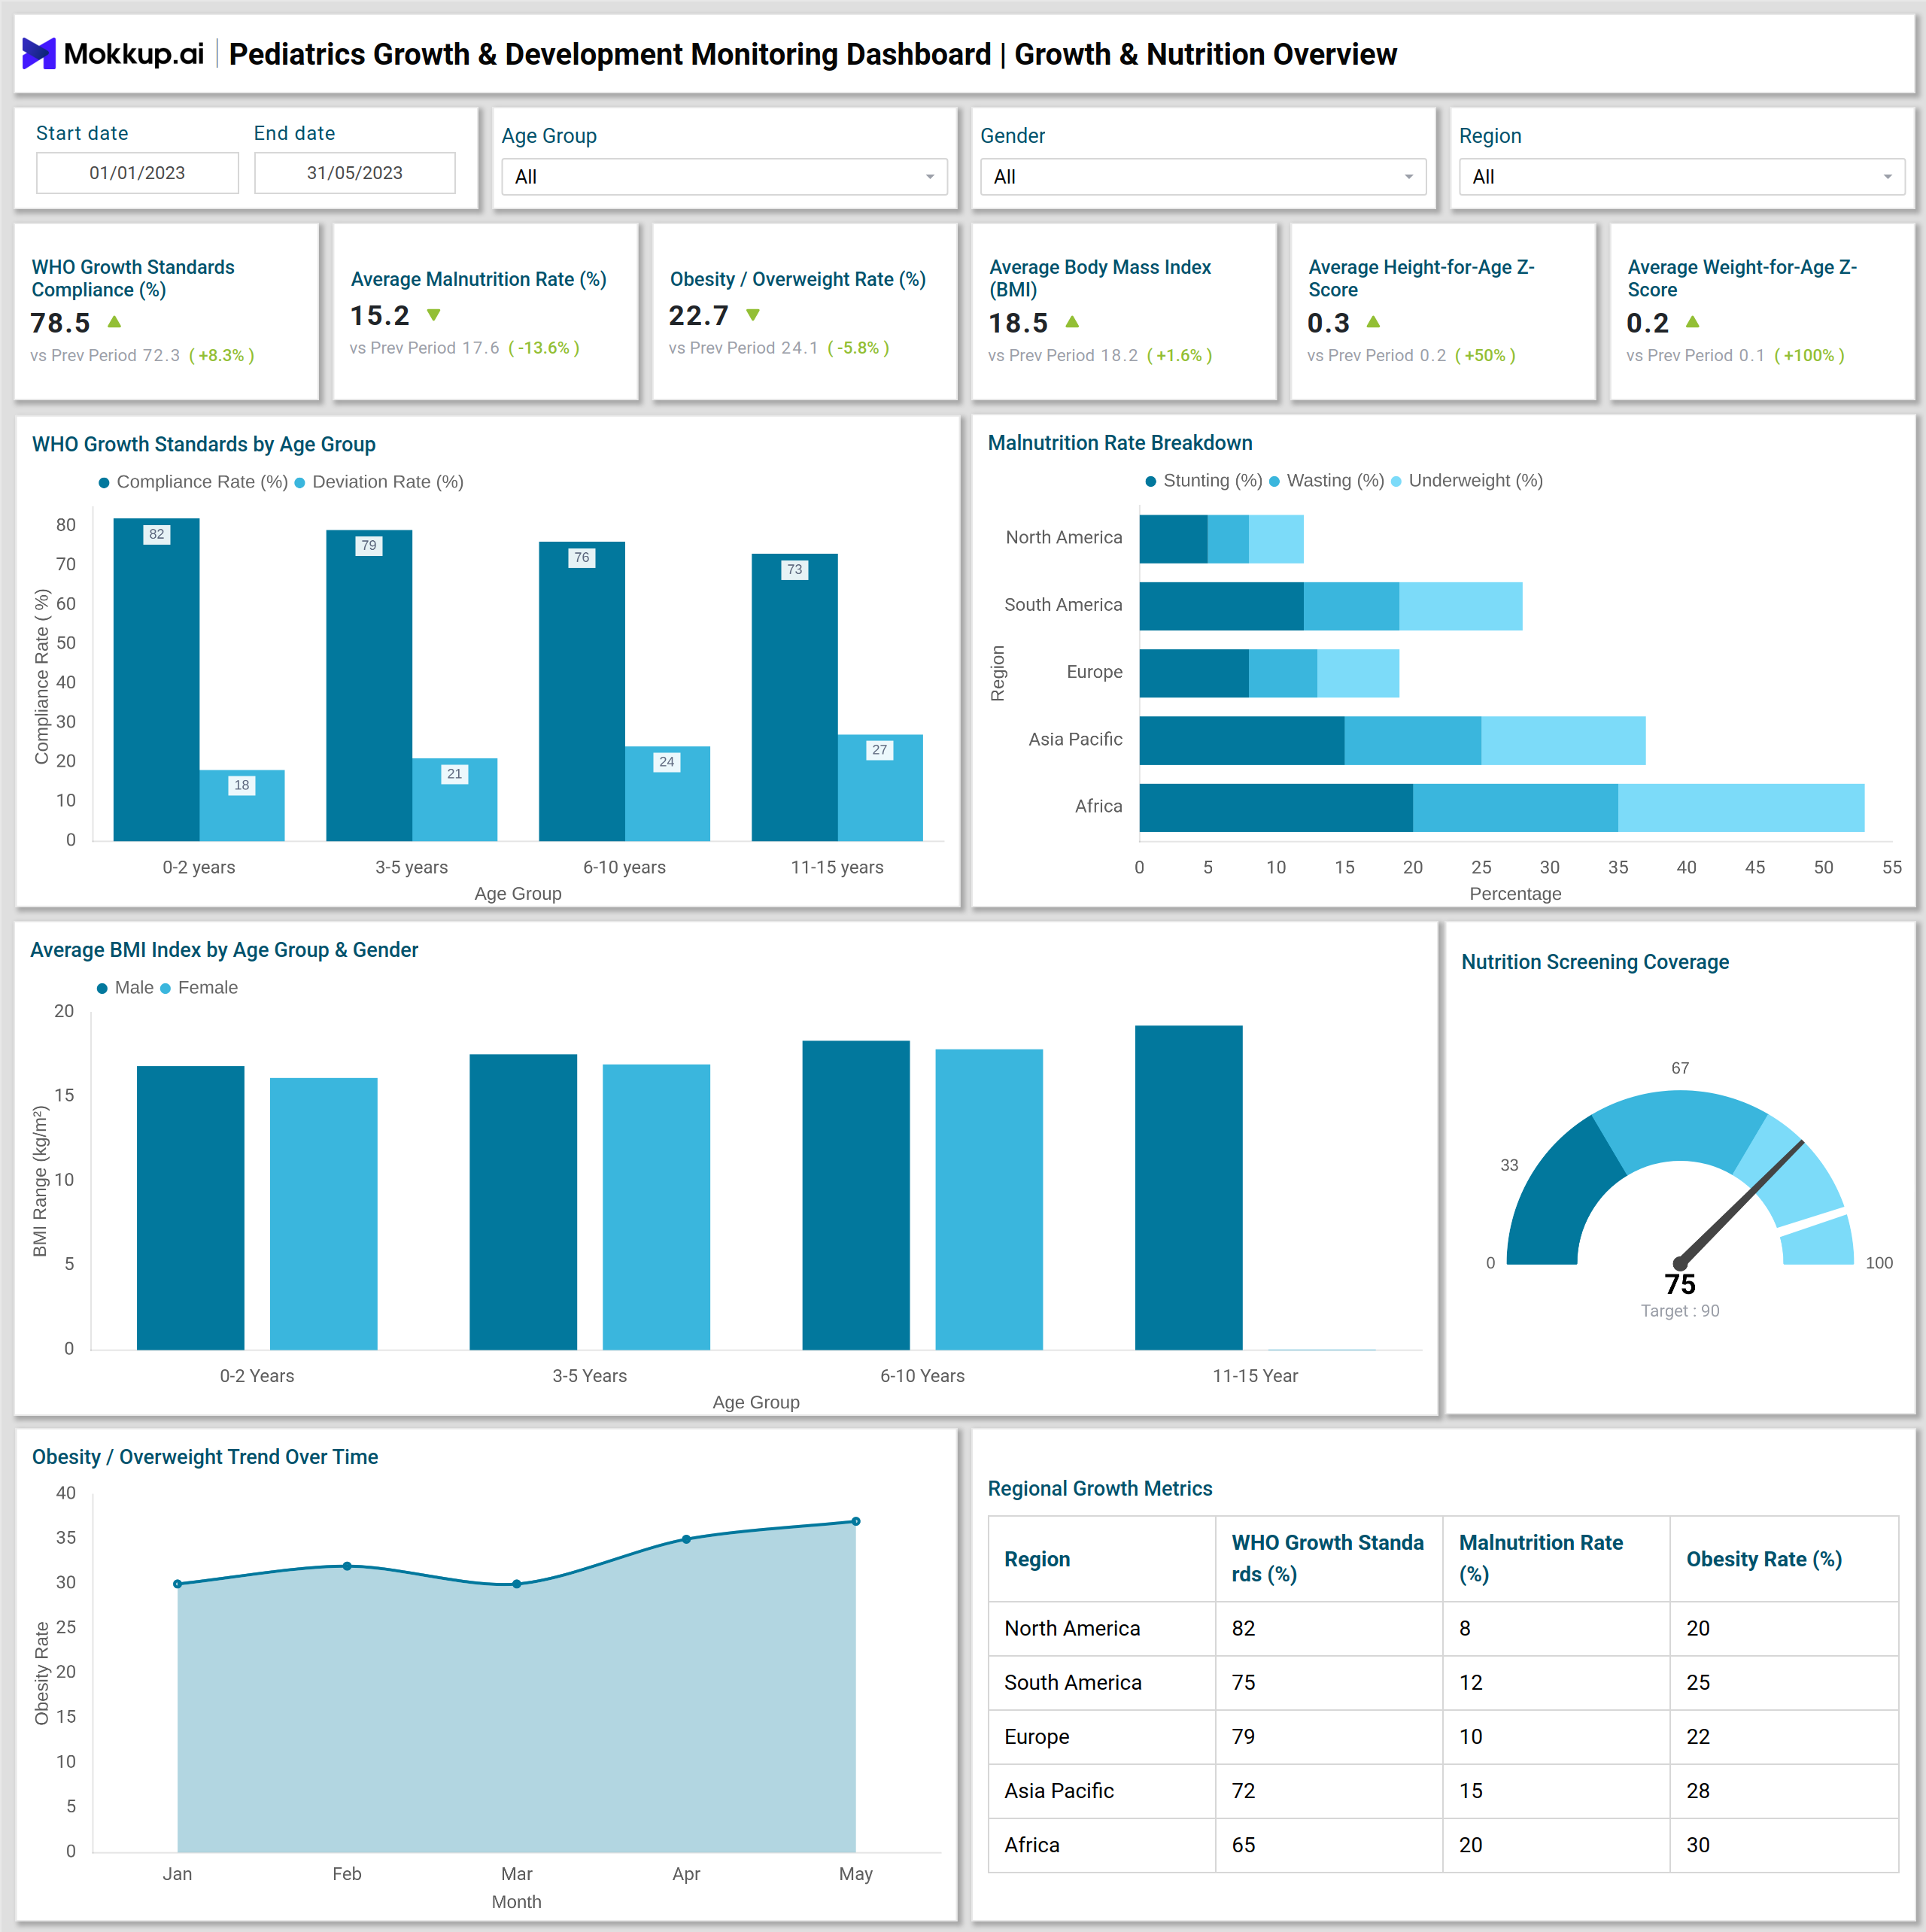Click the Jan data point on obesity trend

pyautogui.click(x=178, y=1585)
